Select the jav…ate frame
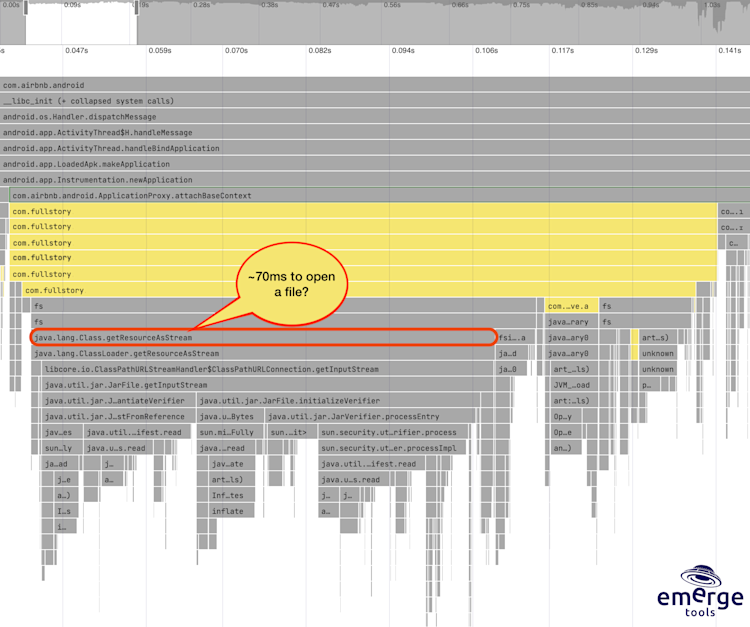Viewport: 750px width, 627px height. (232, 464)
